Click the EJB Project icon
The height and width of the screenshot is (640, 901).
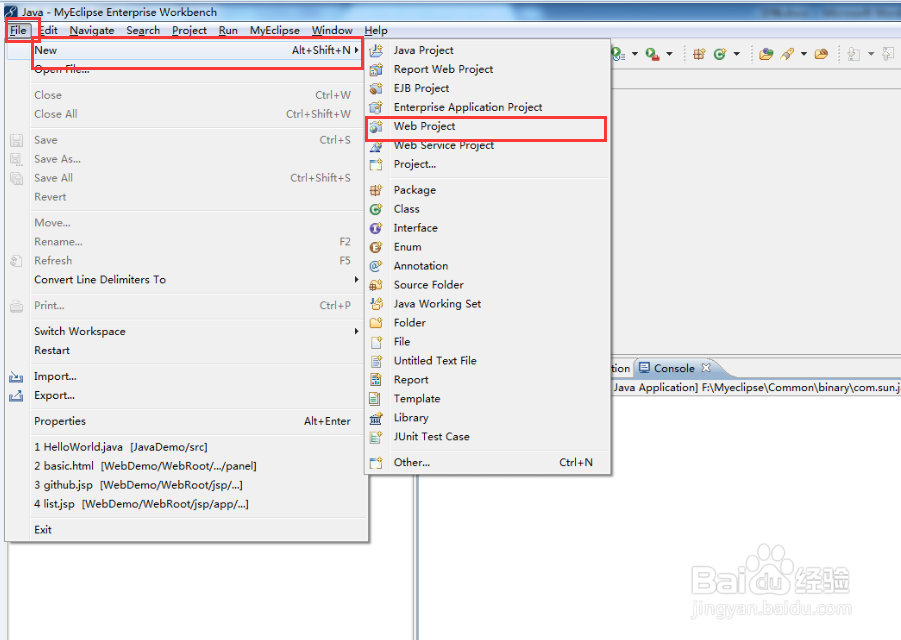376,88
